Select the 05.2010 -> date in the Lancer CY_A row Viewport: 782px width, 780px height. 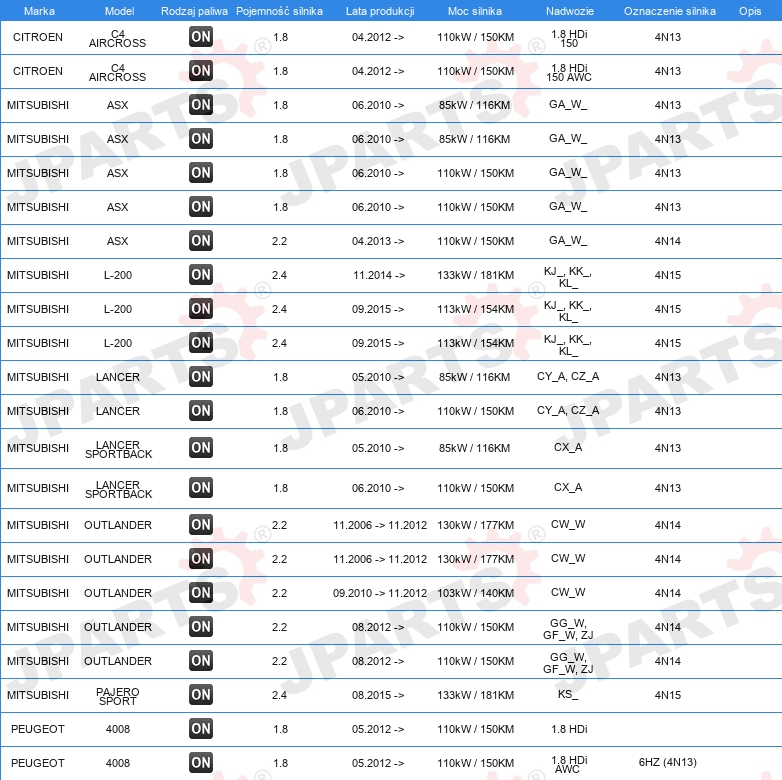(x=378, y=377)
